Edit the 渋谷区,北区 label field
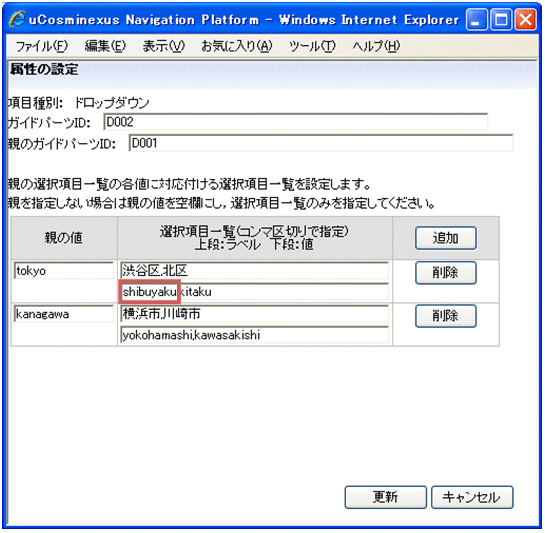The width and height of the screenshot is (545, 533). pos(254,270)
